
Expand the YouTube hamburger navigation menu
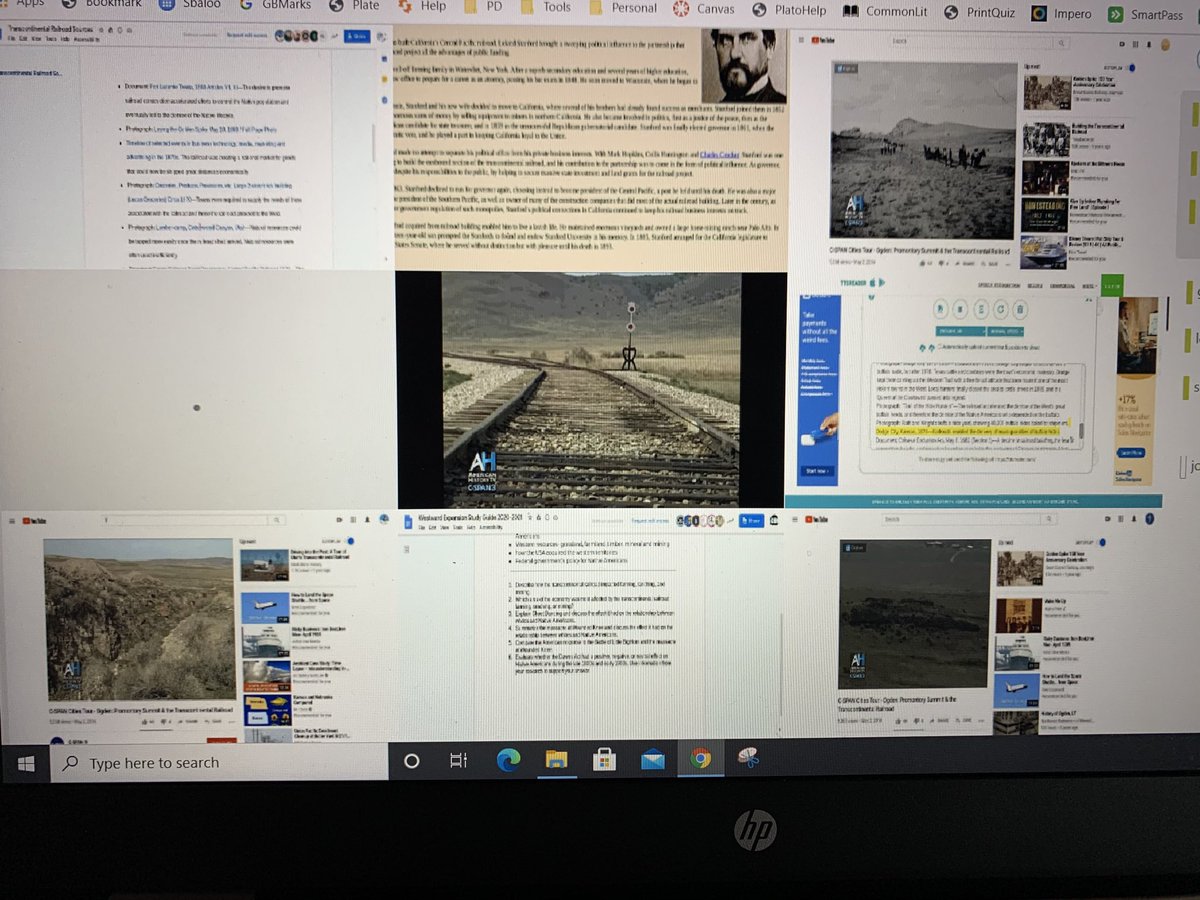(800, 40)
